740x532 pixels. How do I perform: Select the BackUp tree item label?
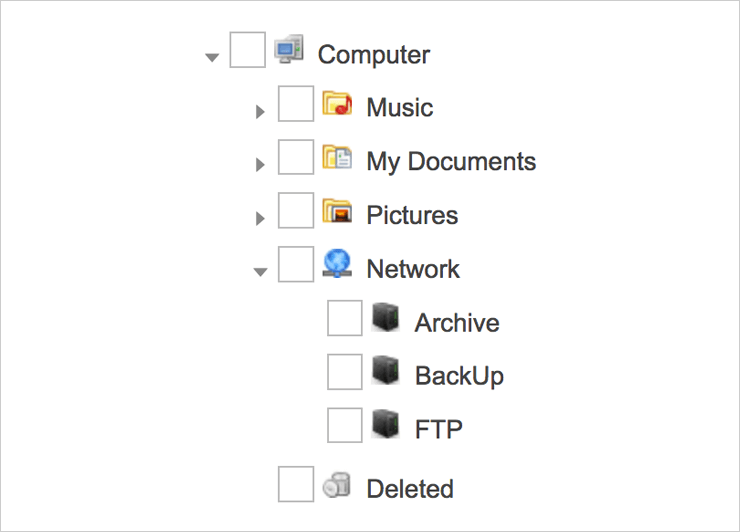tap(459, 376)
